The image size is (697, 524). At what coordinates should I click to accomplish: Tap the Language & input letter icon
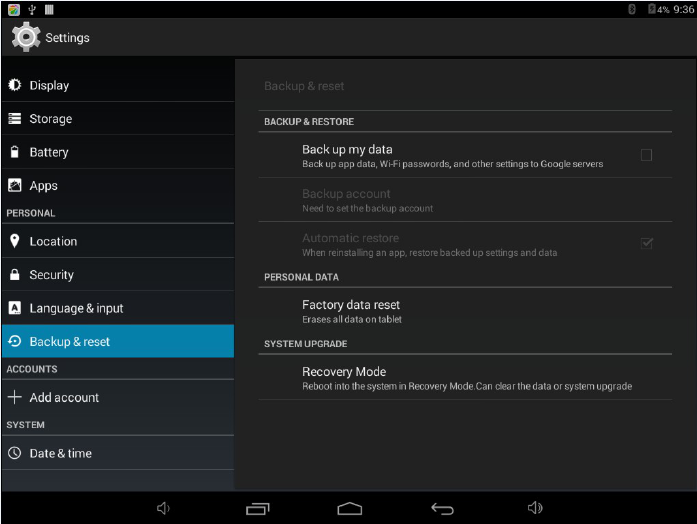point(15,308)
